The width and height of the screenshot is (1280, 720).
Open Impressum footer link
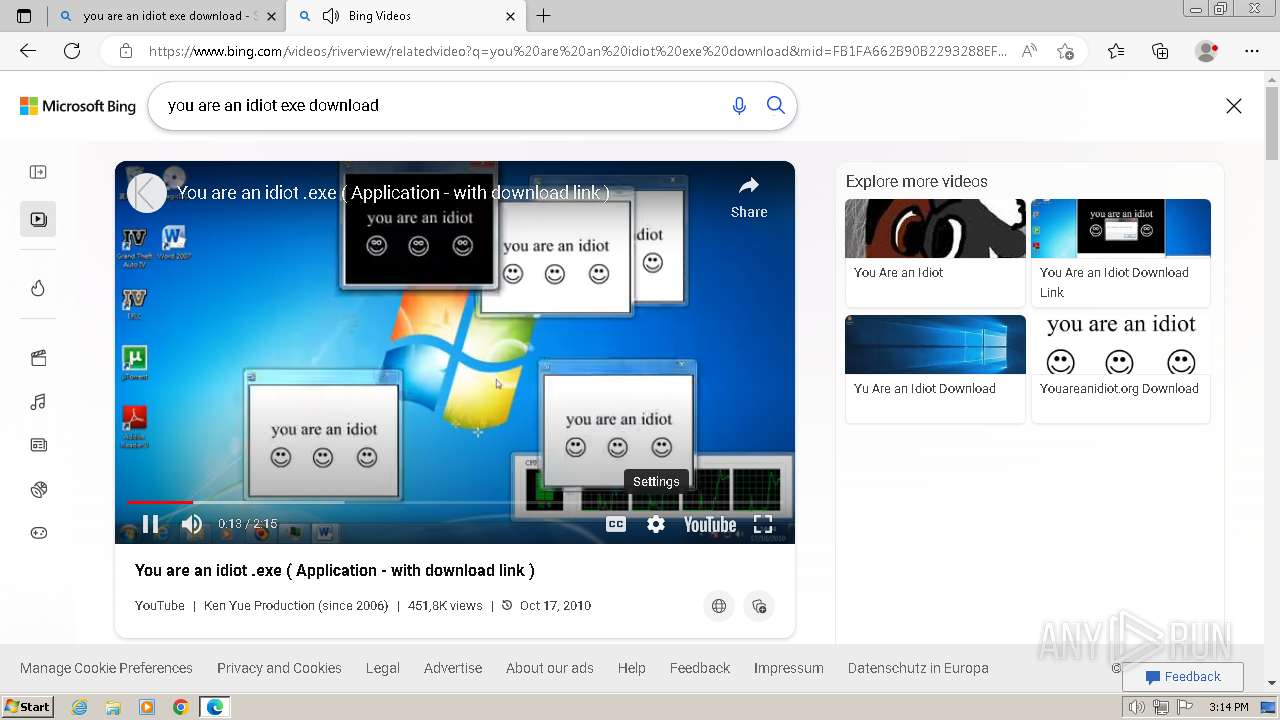pos(789,668)
